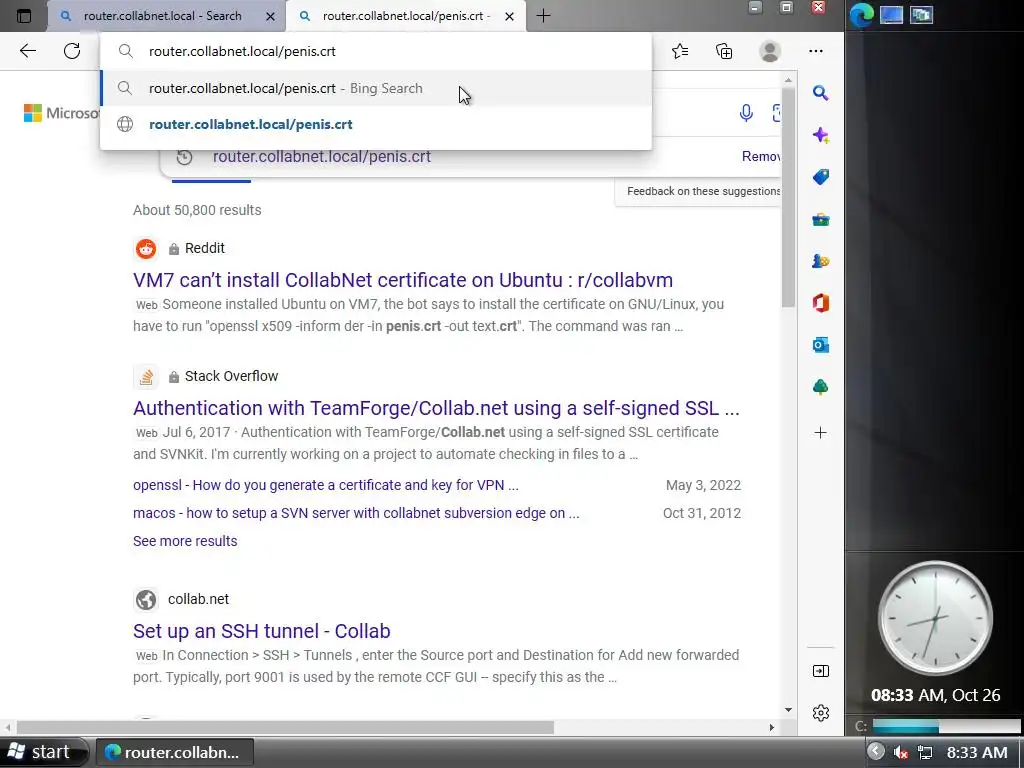Click the new tab plus button
This screenshot has height=768, width=1024.
point(543,16)
